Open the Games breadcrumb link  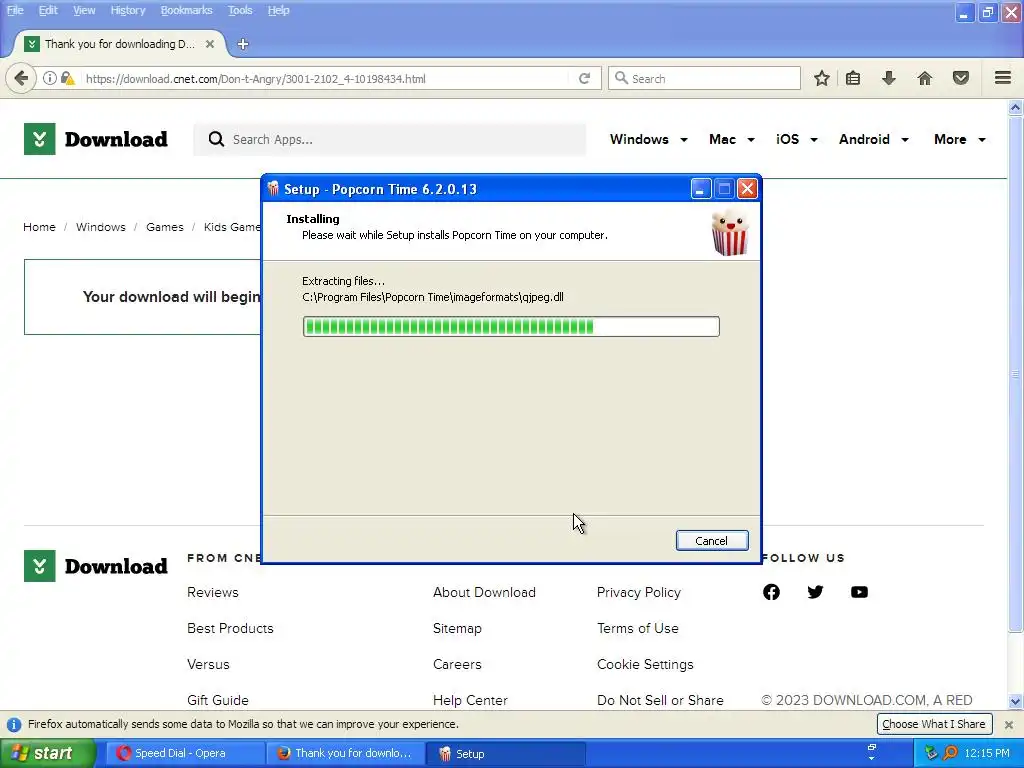point(165,227)
